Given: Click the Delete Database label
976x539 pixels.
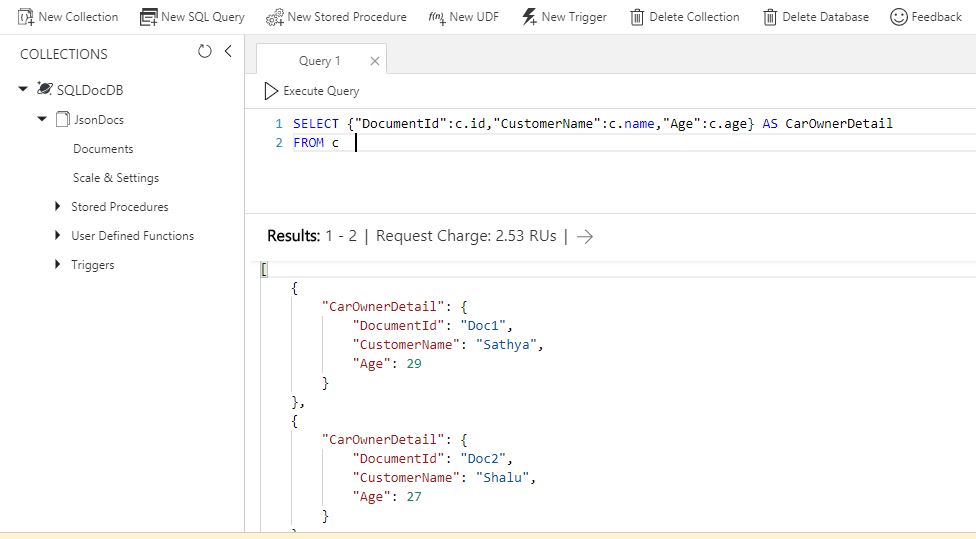Looking at the screenshot, I should pyautogui.click(x=825, y=17).
